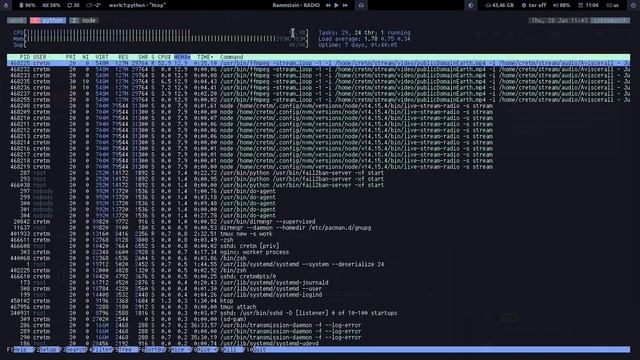The height and width of the screenshot is (360, 640).
Task: Toggle the 'tor off' indicator
Action: [x=534, y=5]
